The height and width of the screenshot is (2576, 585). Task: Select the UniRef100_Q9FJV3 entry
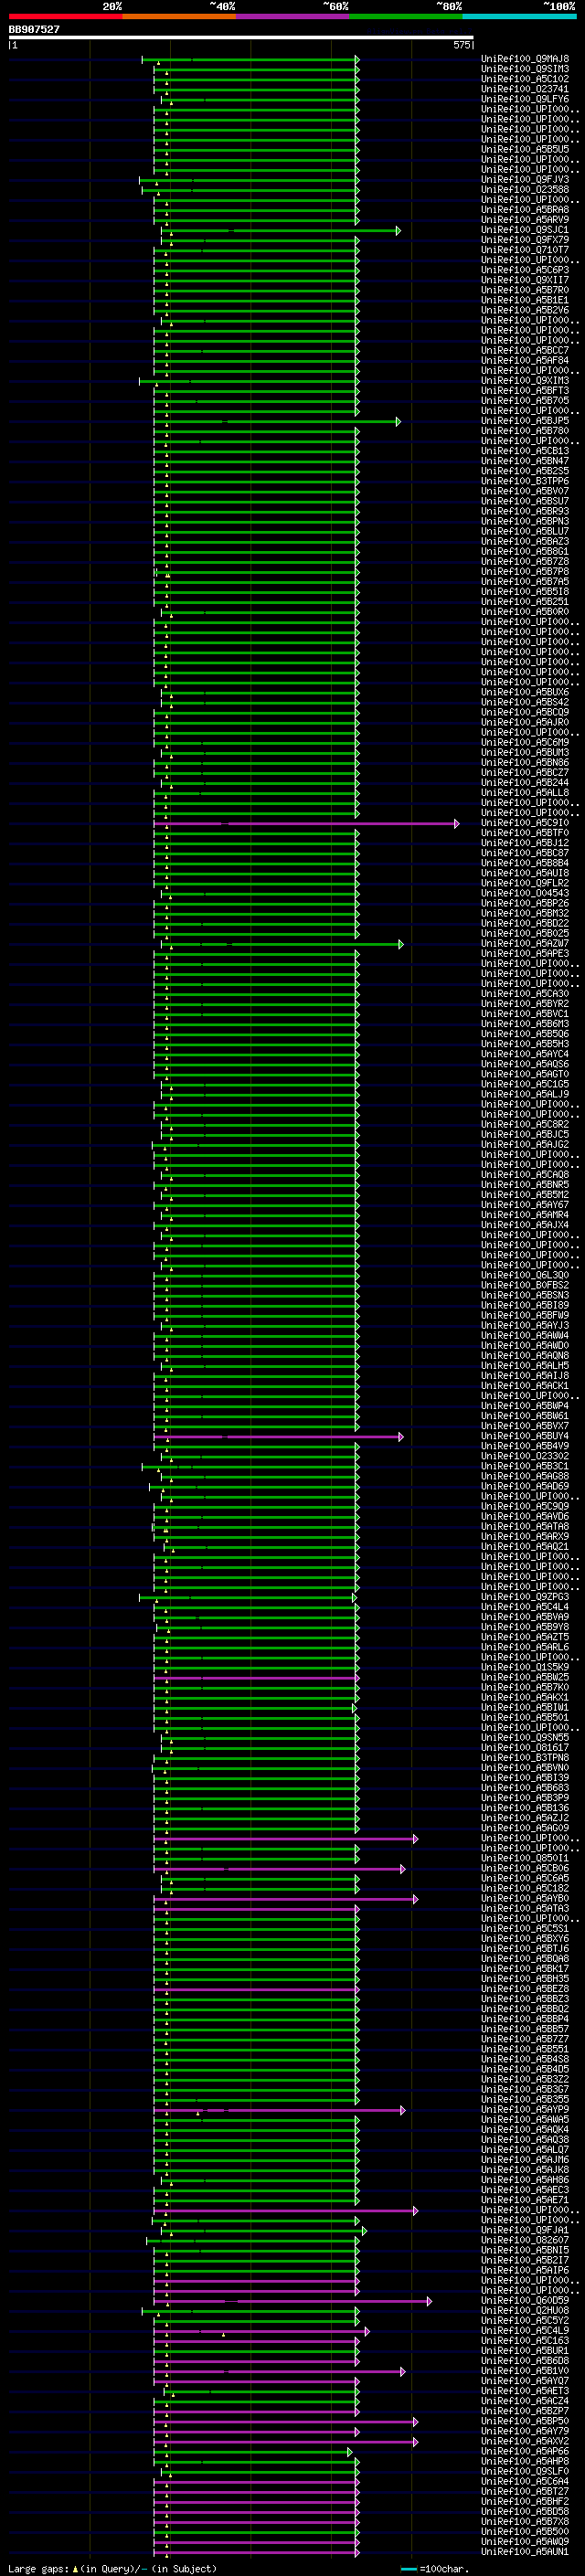point(525,180)
